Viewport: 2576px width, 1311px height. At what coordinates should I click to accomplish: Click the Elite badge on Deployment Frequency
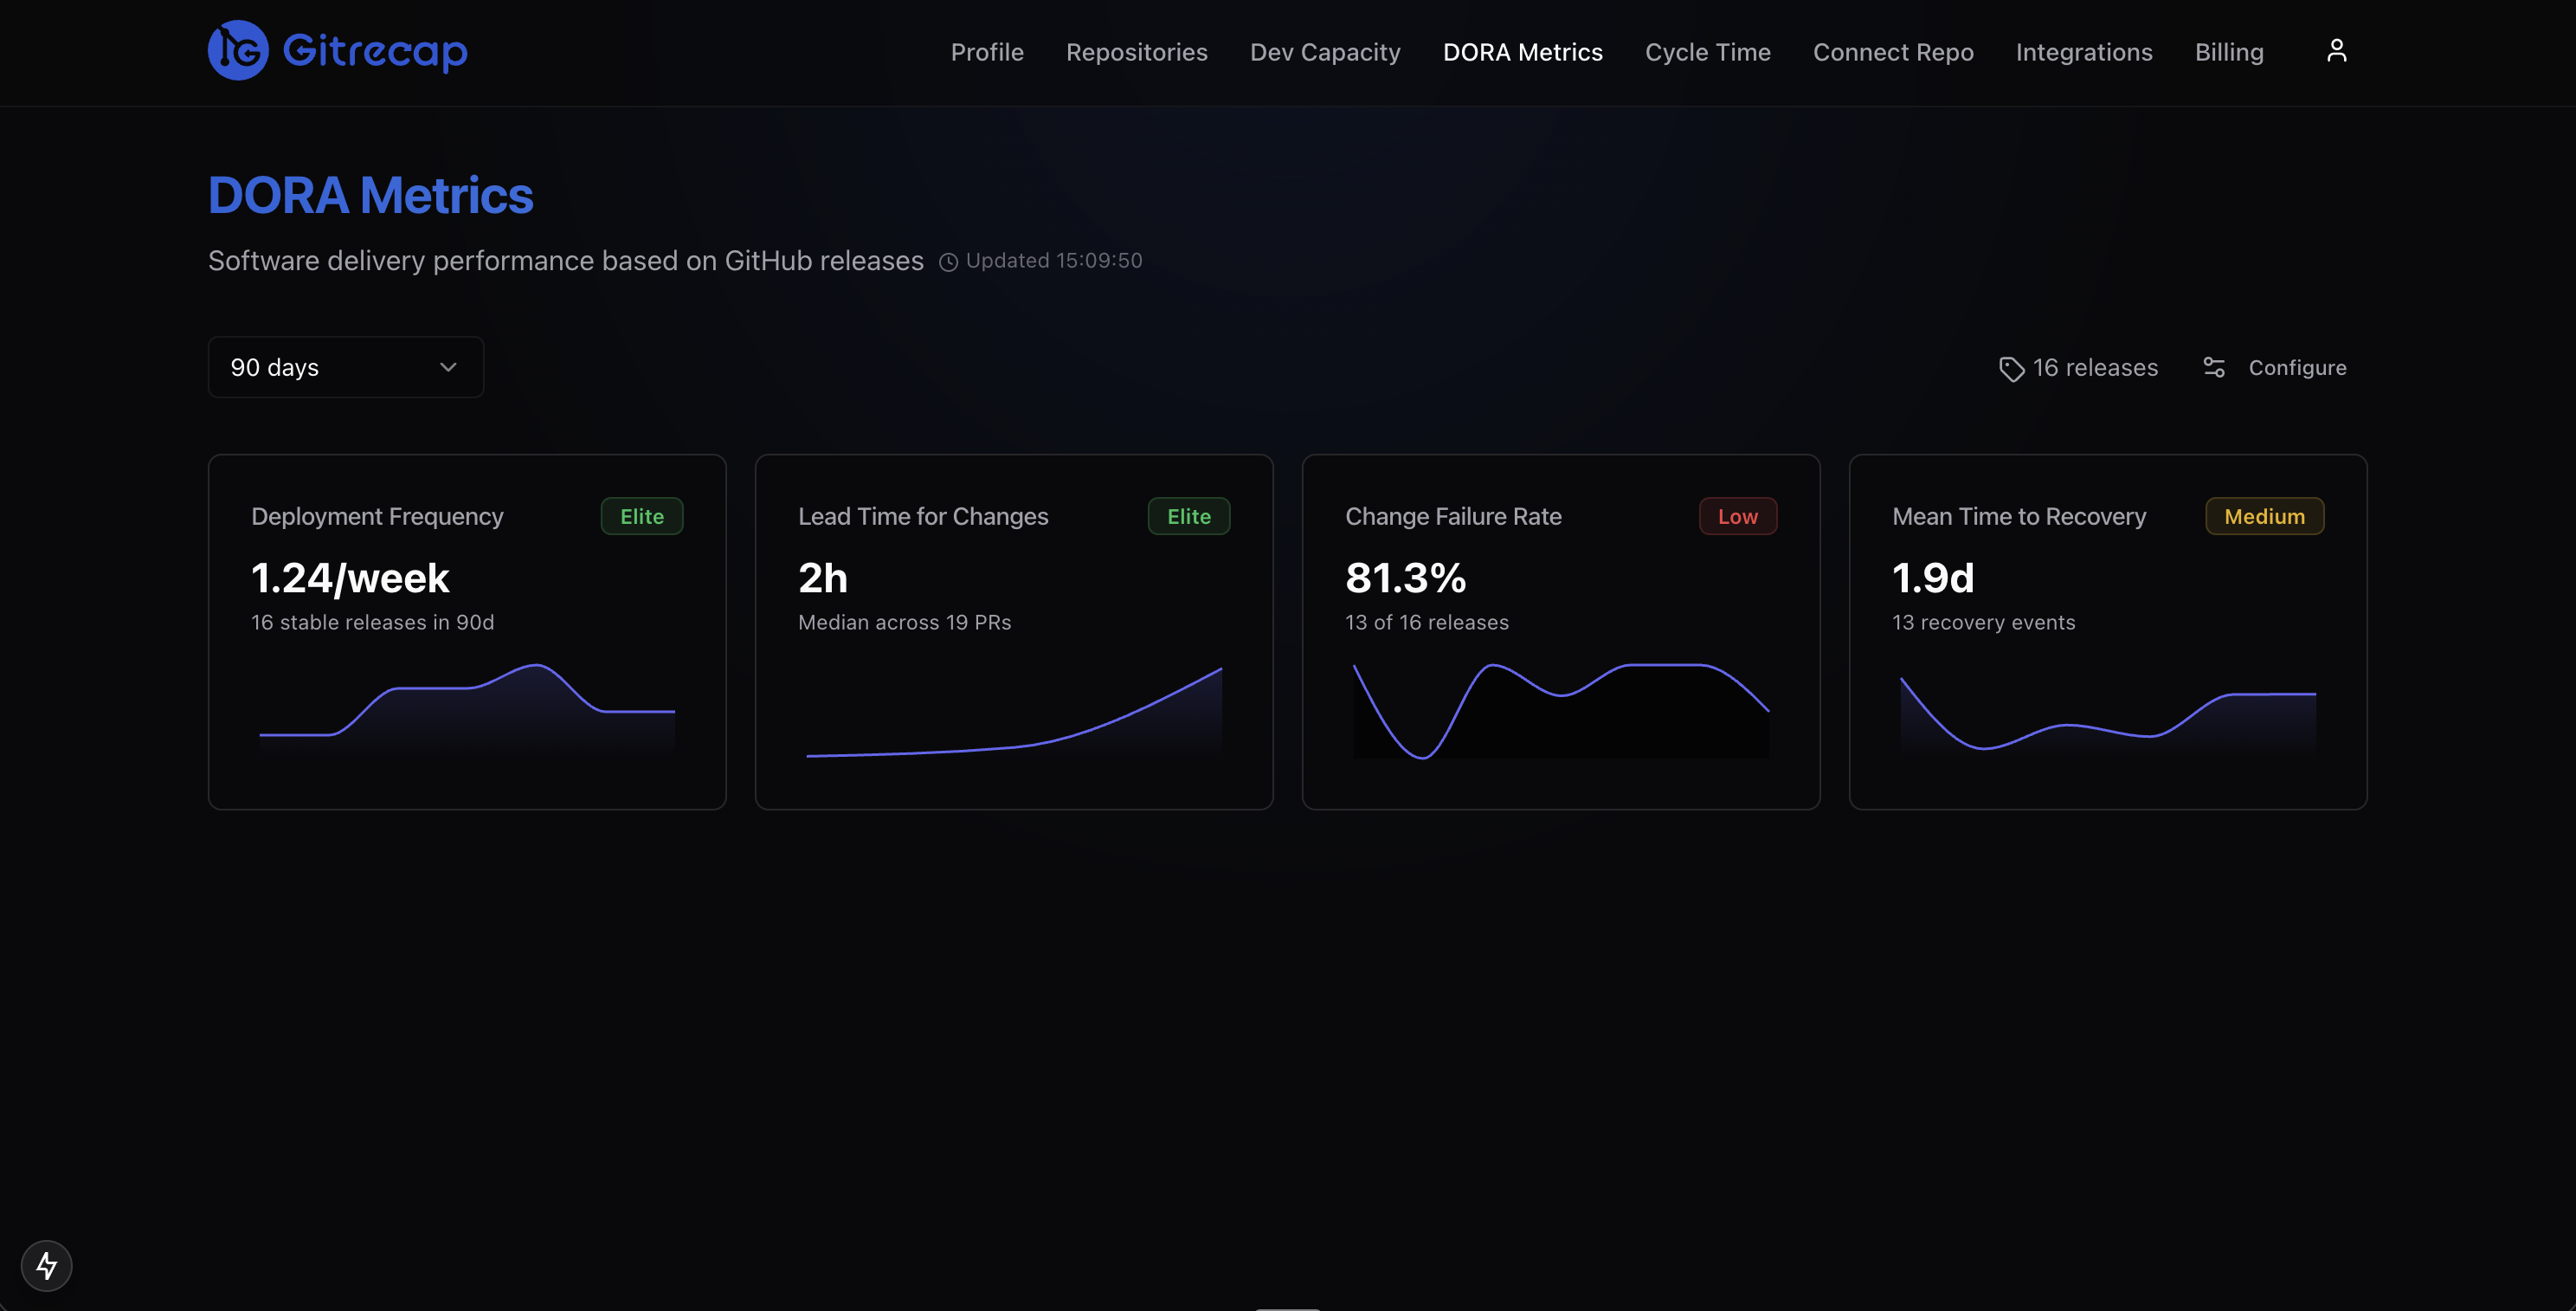tap(641, 516)
